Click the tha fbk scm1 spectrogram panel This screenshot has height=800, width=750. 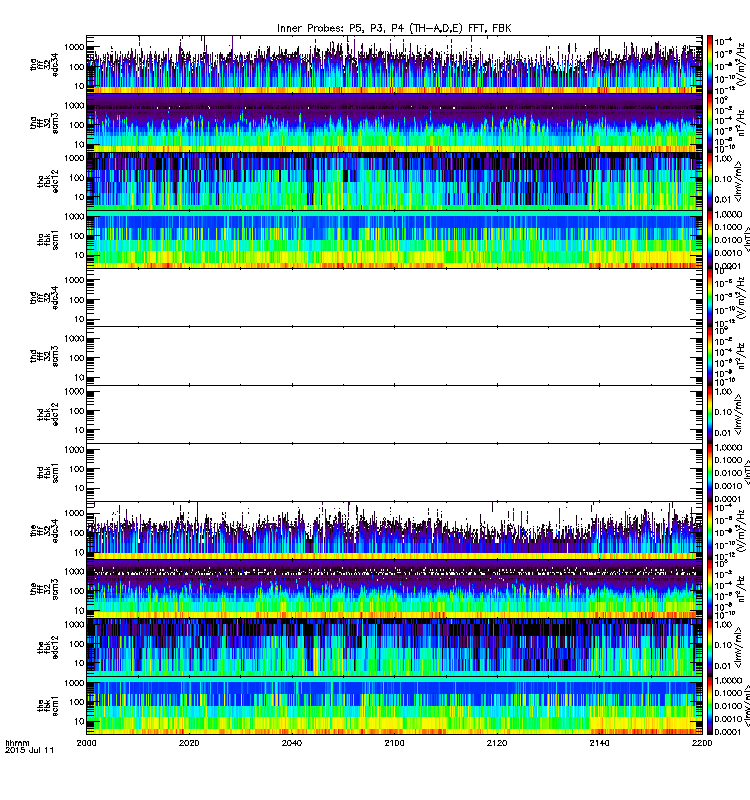coord(394,239)
